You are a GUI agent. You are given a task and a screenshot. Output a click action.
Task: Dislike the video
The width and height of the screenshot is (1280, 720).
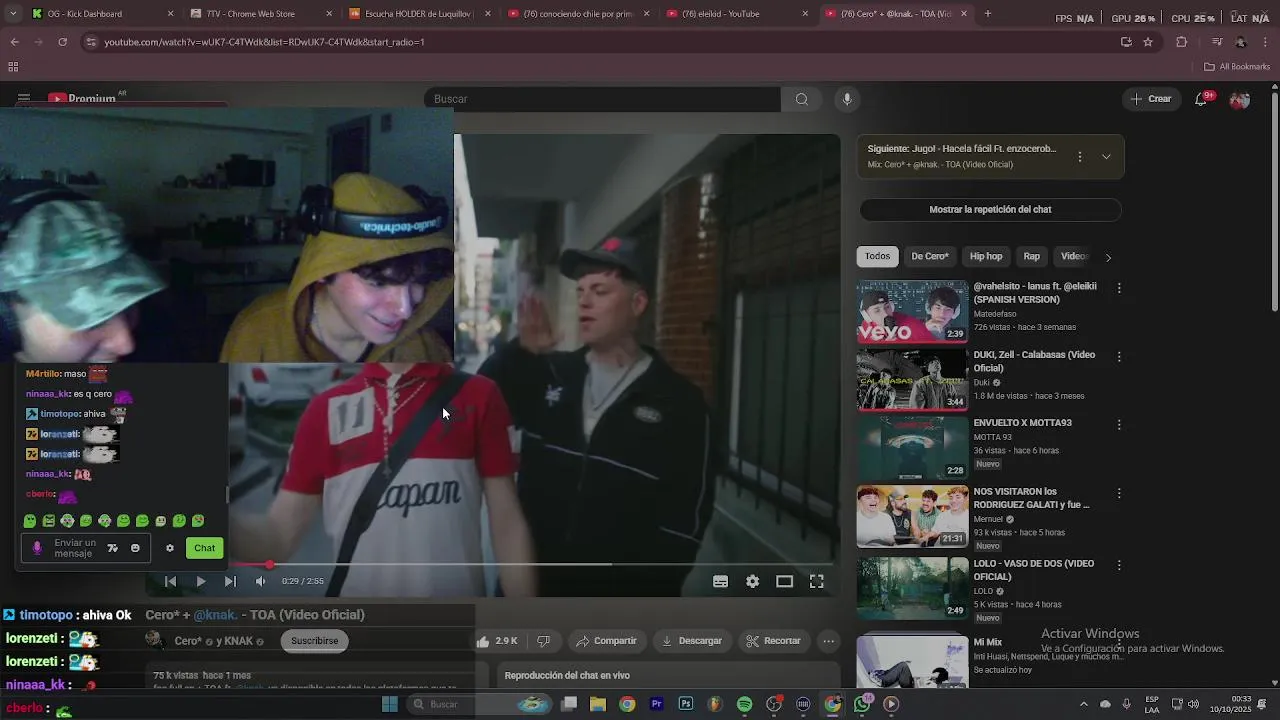coord(543,641)
